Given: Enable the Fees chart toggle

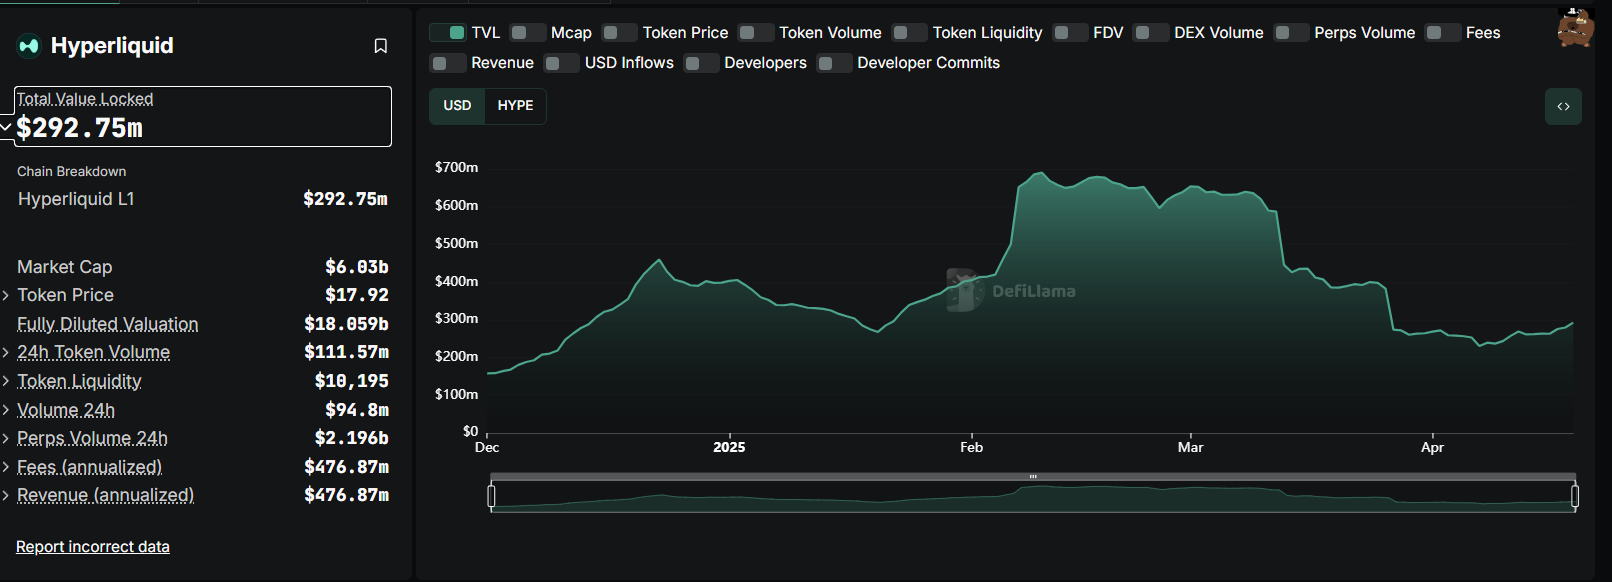Looking at the screenshot, I should pos(1443,33).
